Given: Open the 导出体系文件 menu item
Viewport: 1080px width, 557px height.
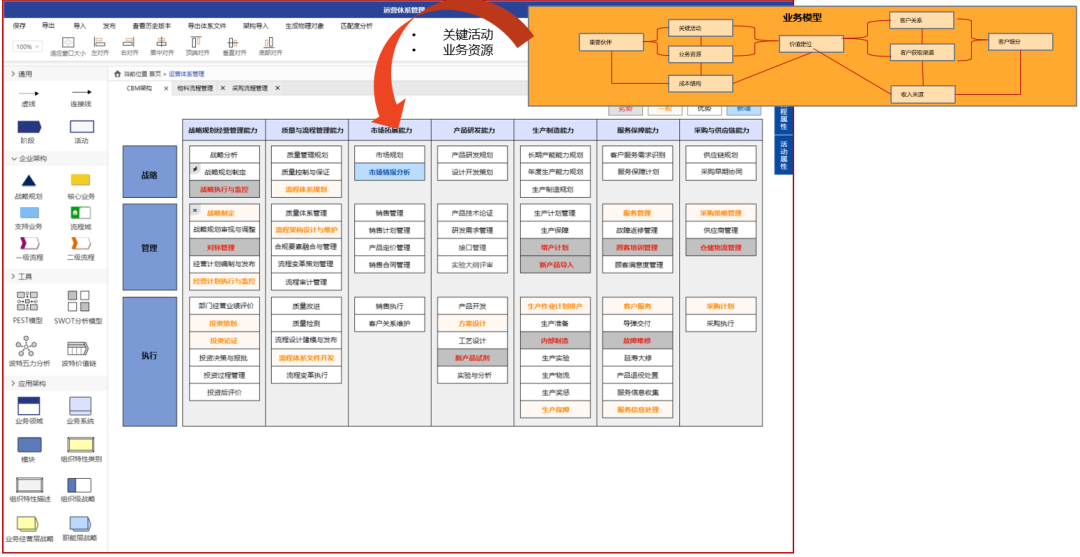Looking at the screenshot, I should pyautogui.click(x=207, y=25).
